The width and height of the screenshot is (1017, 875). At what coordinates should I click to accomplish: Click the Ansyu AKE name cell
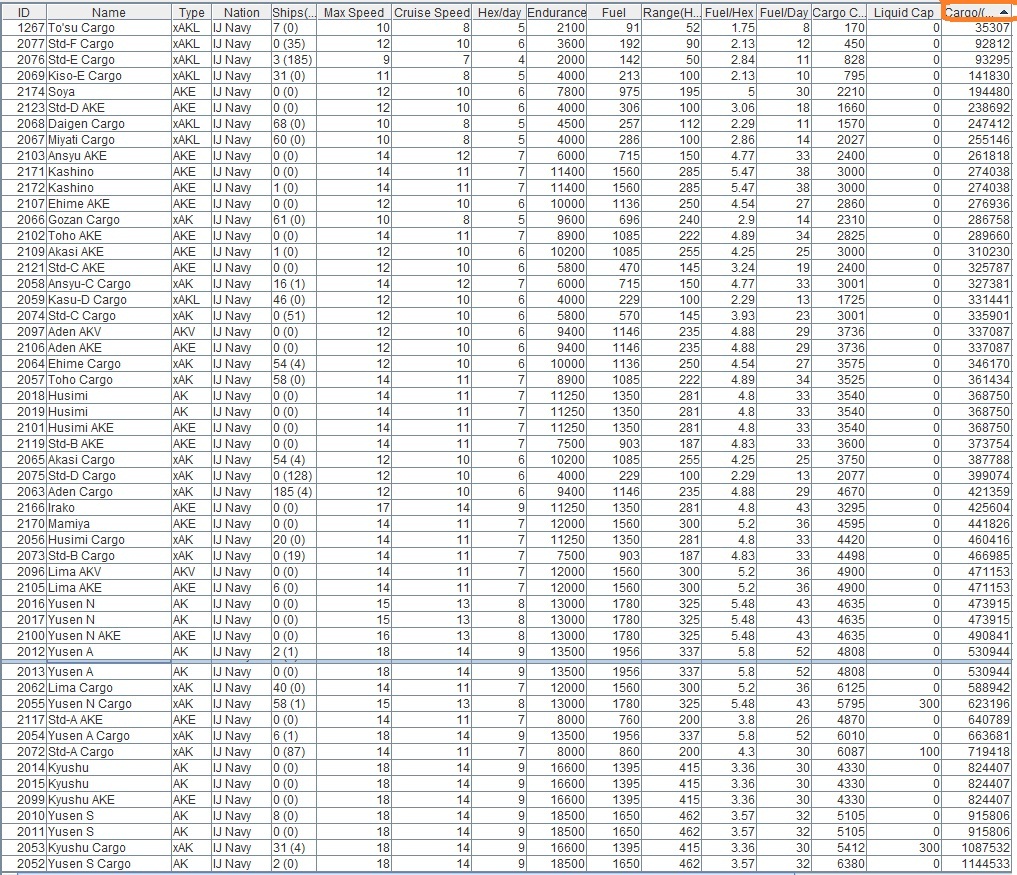(109, 156)
